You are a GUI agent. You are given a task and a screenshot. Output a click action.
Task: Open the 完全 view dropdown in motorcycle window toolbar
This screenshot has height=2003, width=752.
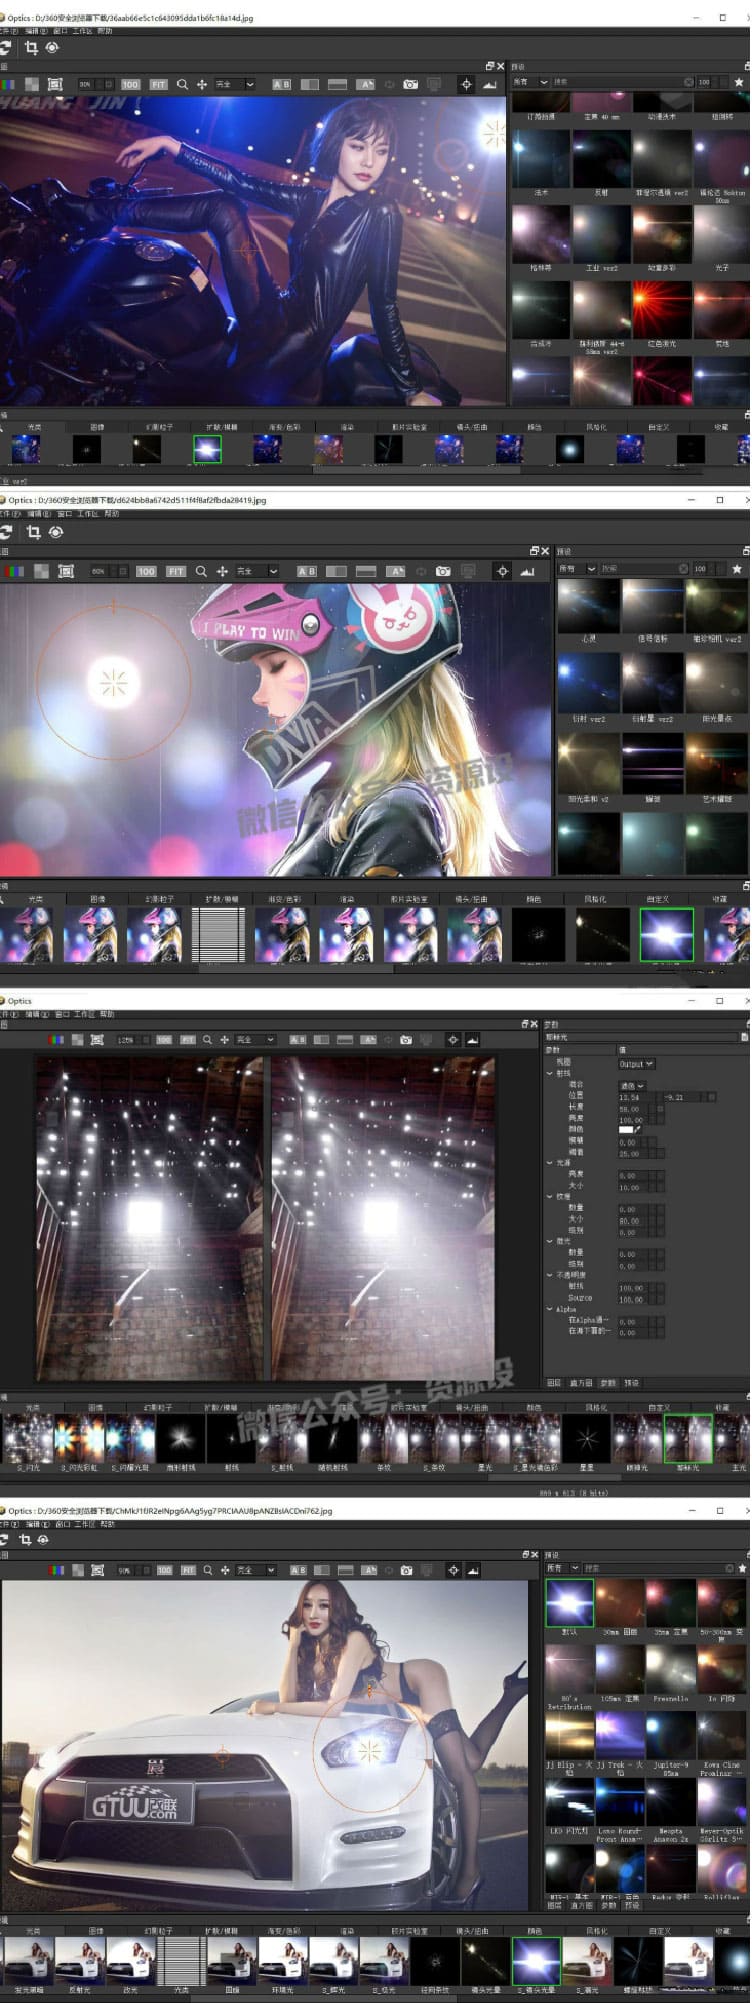click(x=236, y=85)
